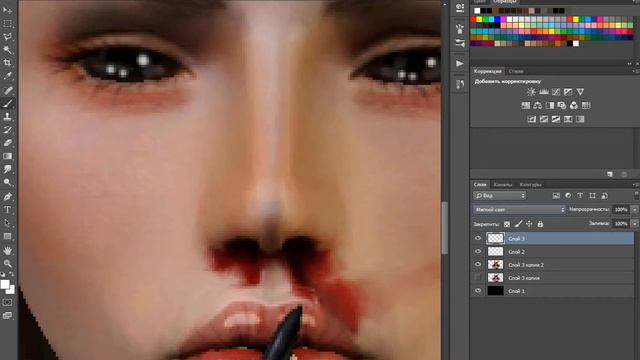Add Brightness/Contrast adjustment

(x=531, y=92)
